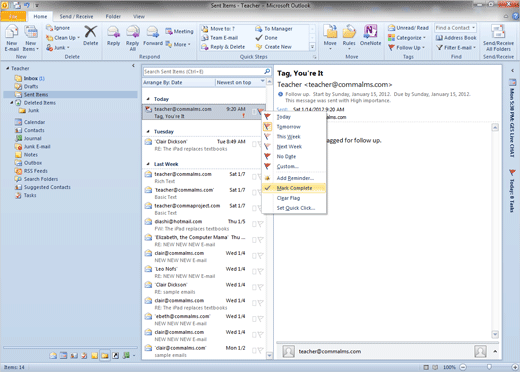Switch to the Send / Receive tab
The width and height of the screenshot is (520, 372).
(x=76, y=16)
